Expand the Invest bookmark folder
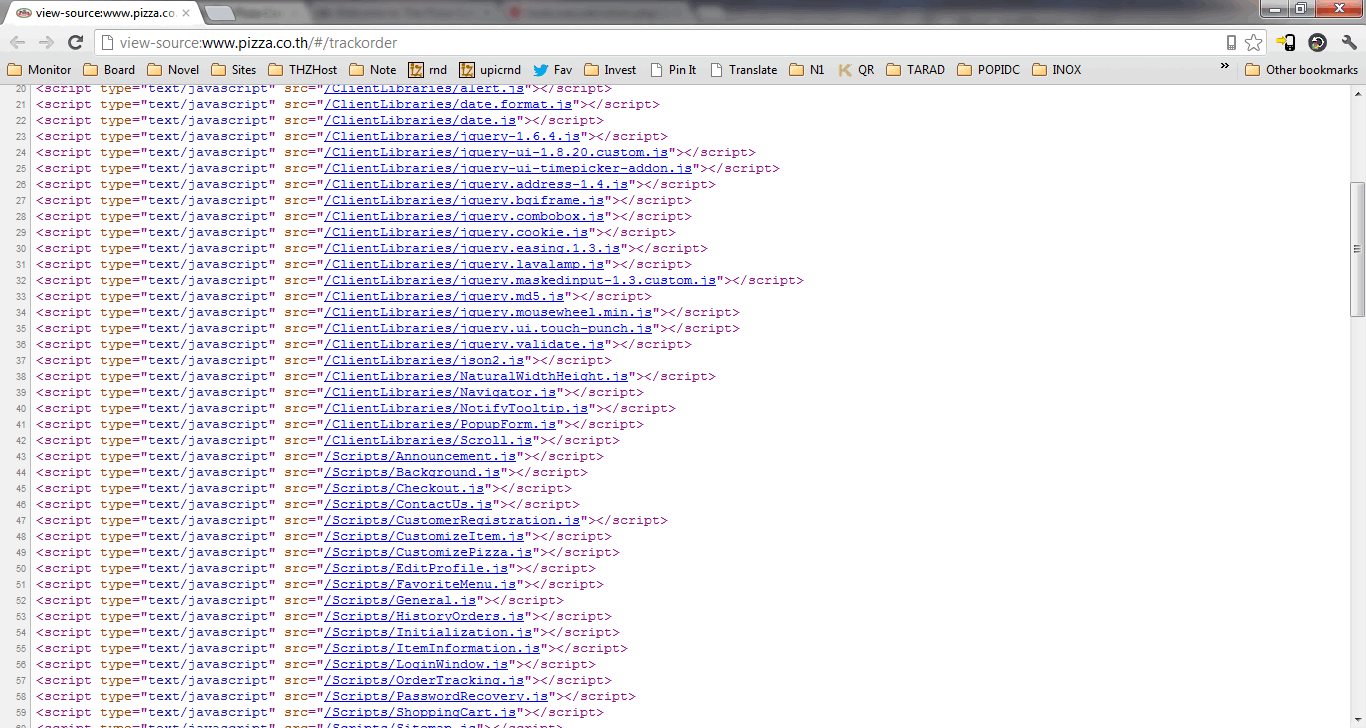This screenshot has width=1366, height=728. 610,70
